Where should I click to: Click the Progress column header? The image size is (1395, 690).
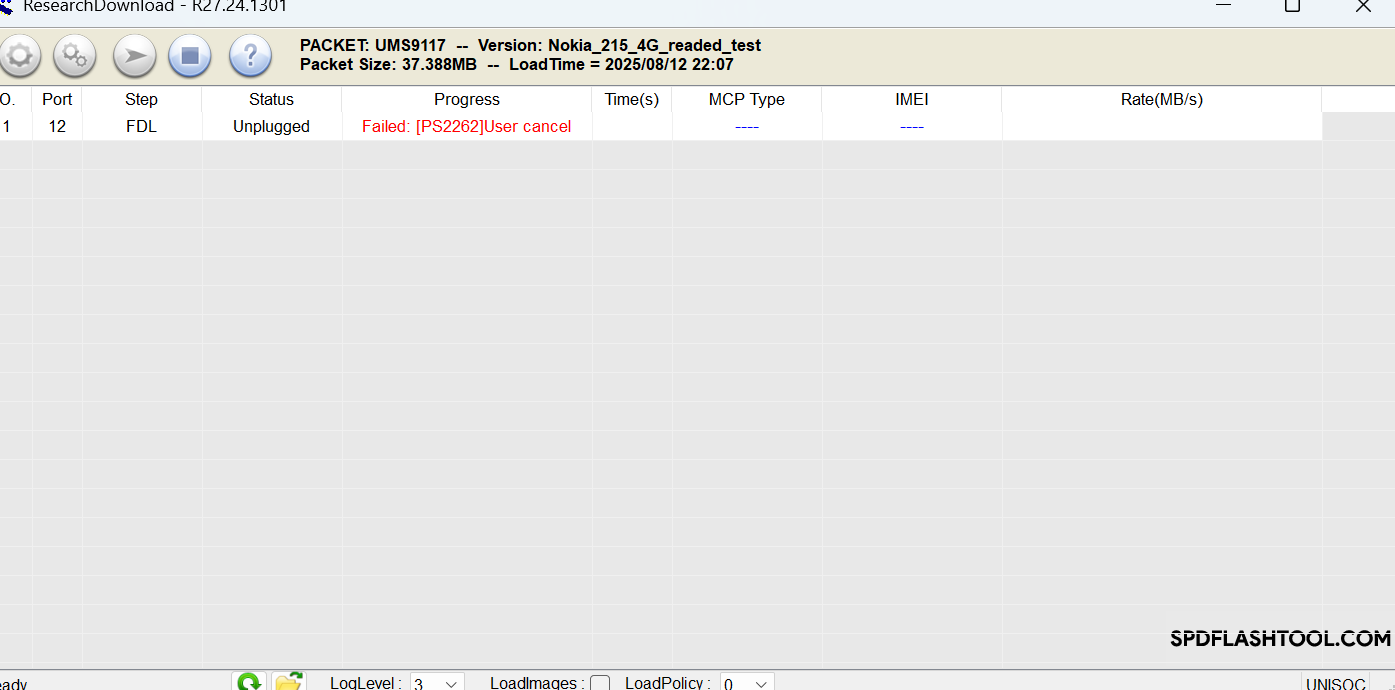pyautogui.click(x=467, y=99)
